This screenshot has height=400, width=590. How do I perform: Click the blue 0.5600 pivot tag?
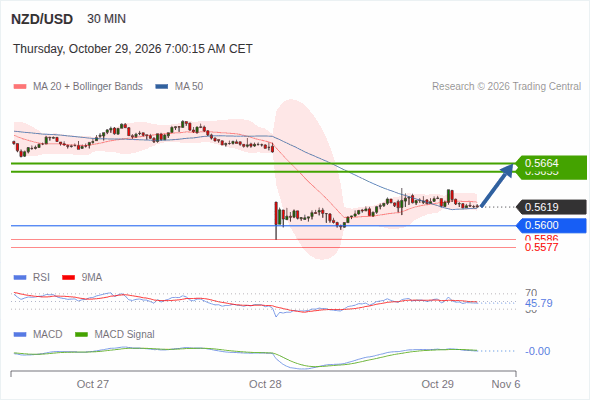click(x=551, y=225)
